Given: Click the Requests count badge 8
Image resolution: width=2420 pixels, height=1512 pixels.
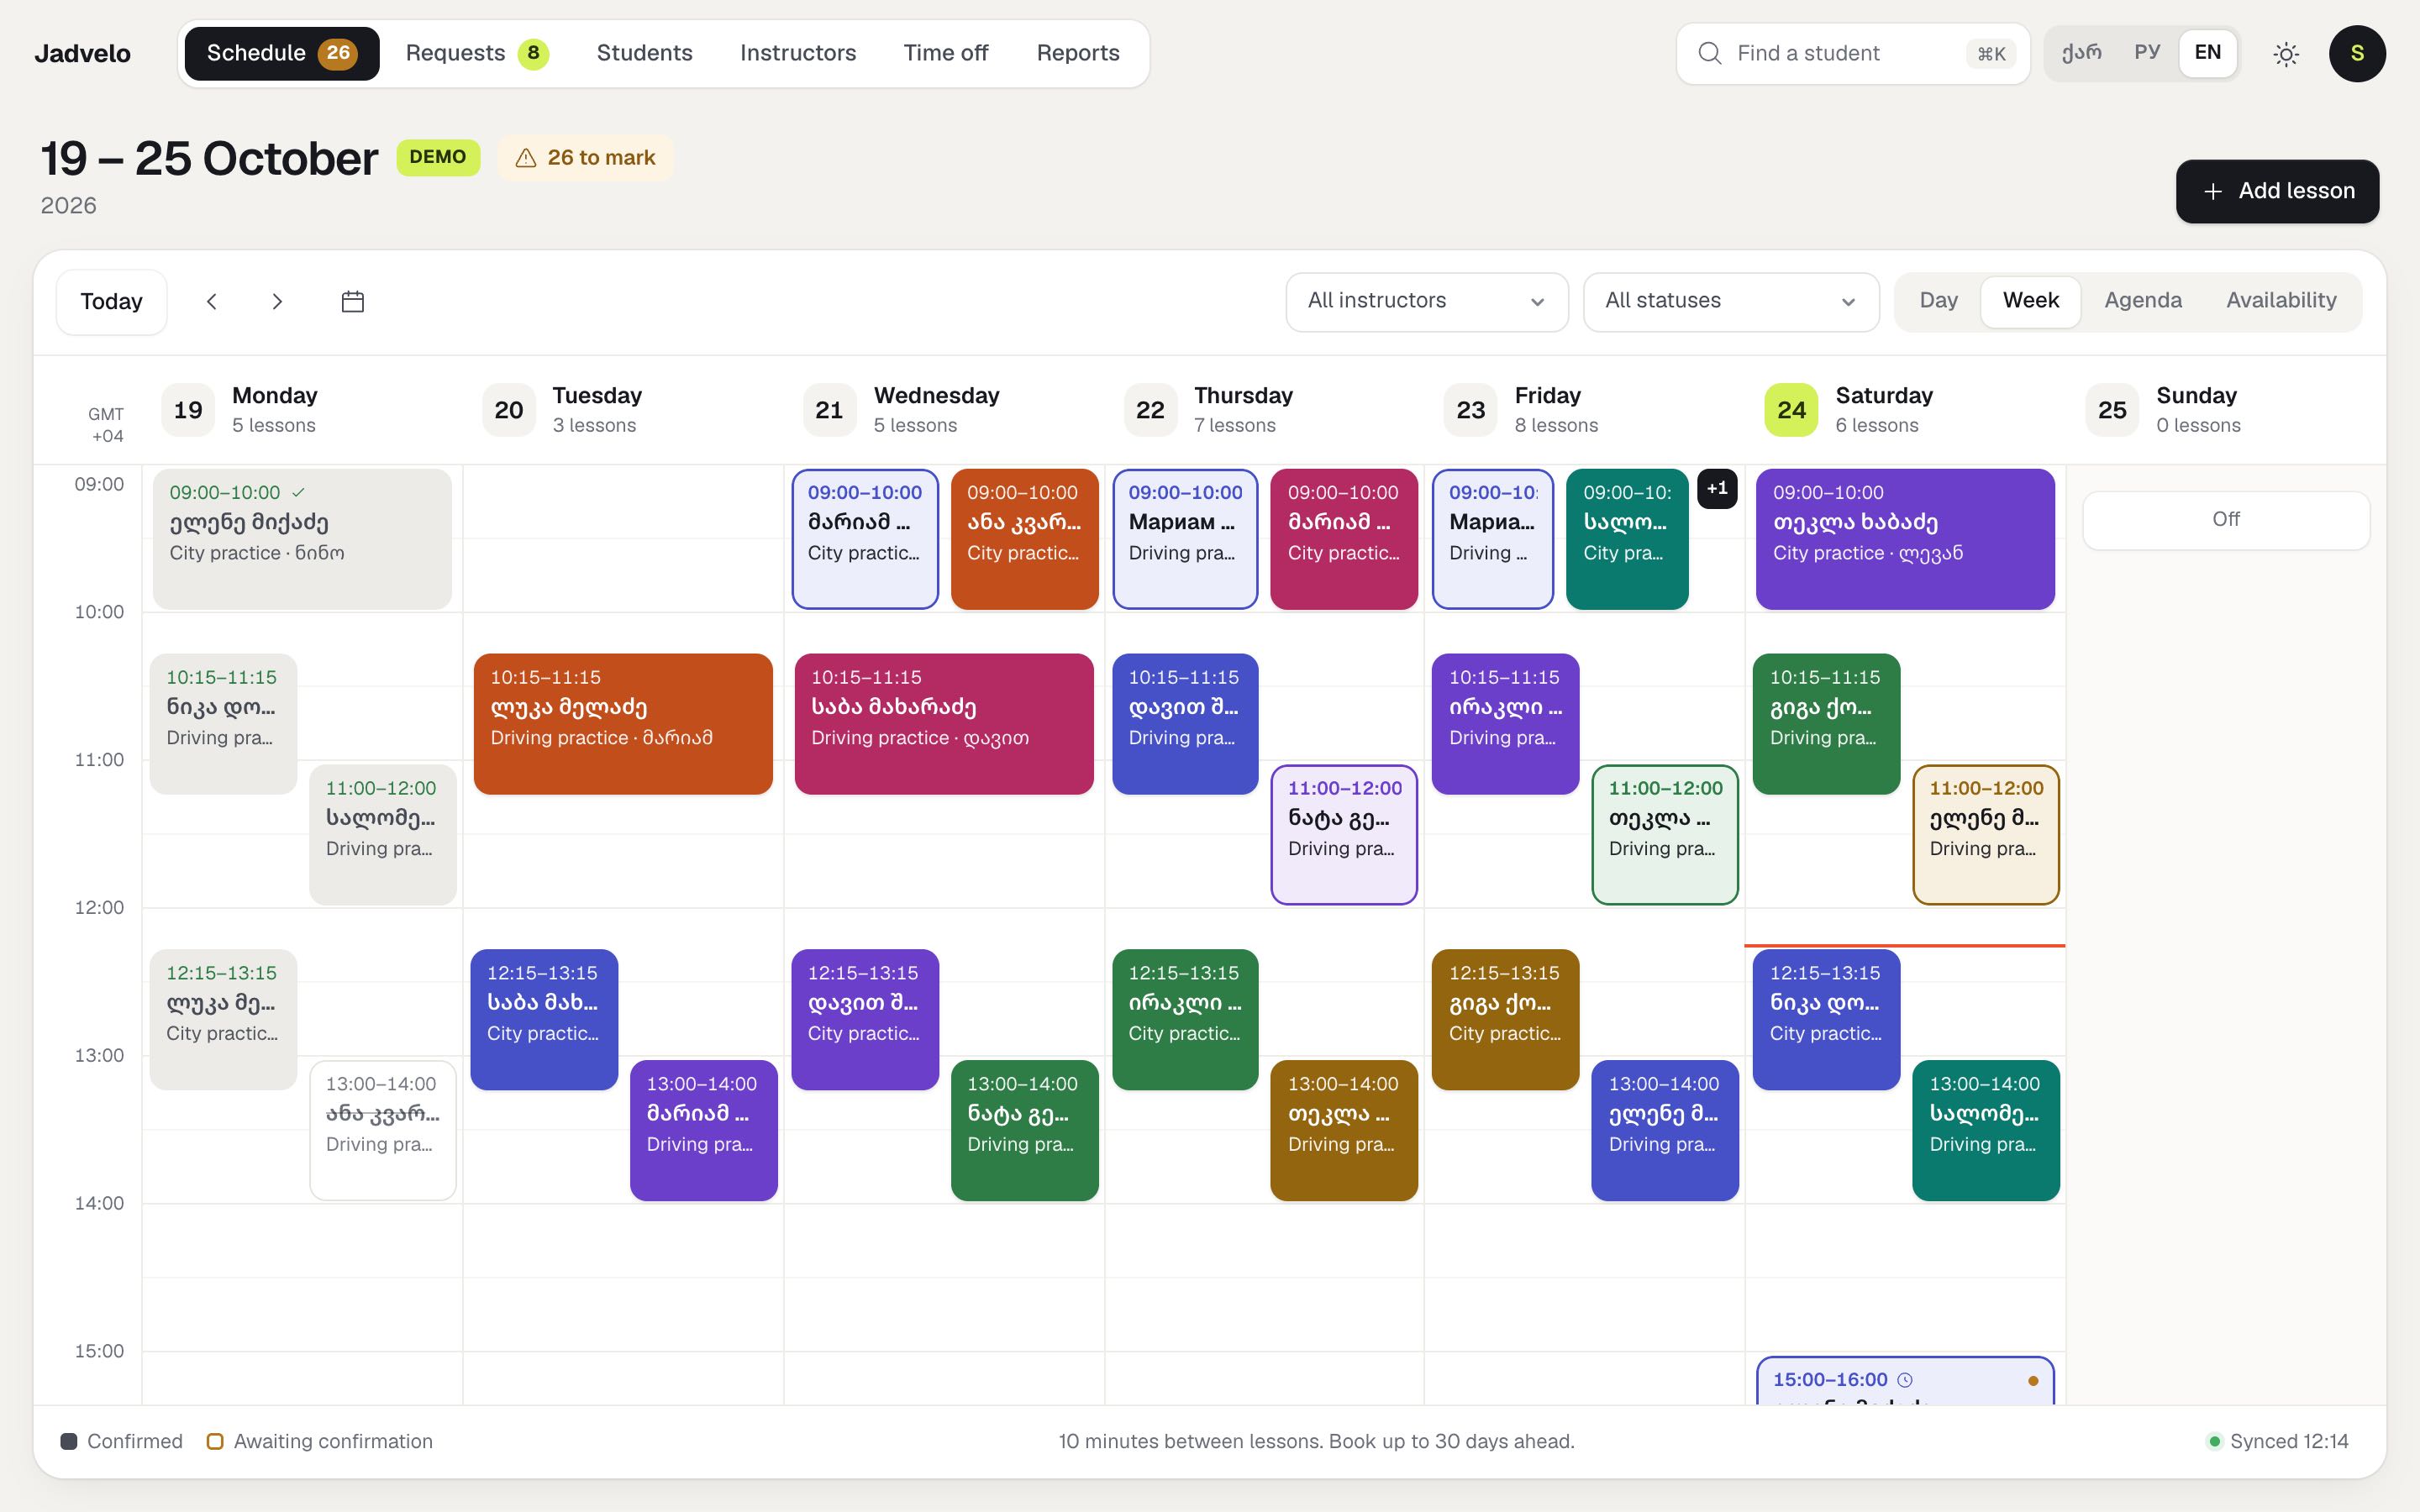Looking at the screenshot, I should pos(533,53).
